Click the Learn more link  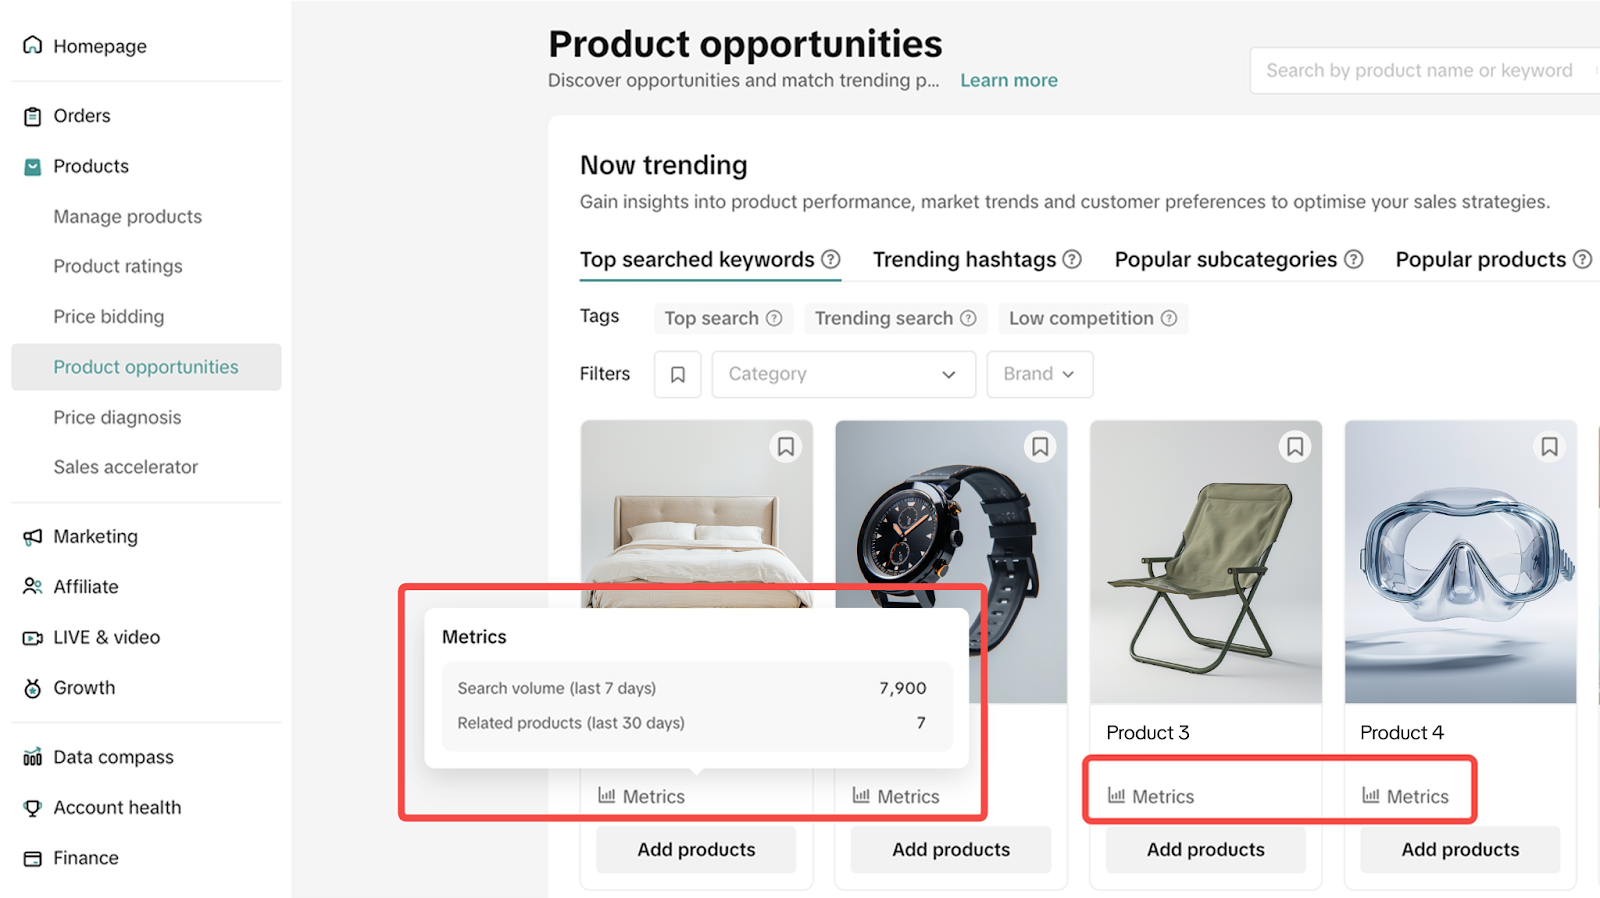(x=1008, y=80)
